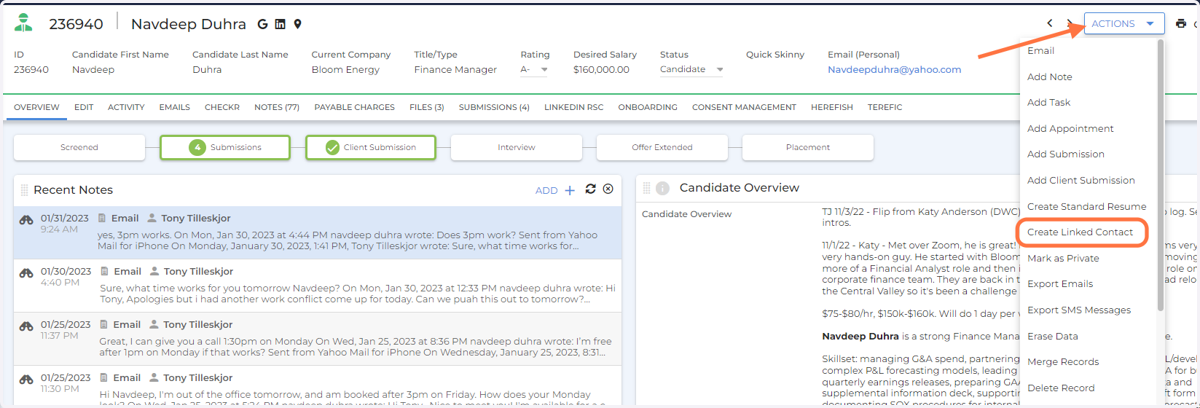Click person icon on 01/30/2023 note

click(x=153, y=271)
